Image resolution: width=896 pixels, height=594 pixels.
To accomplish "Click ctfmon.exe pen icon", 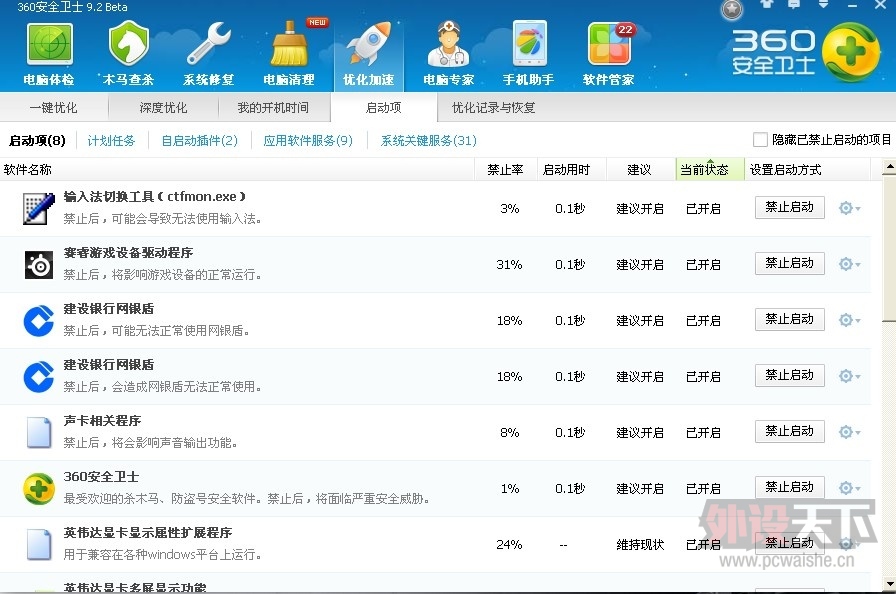I will pyautogui.click(x=39, y=208).
